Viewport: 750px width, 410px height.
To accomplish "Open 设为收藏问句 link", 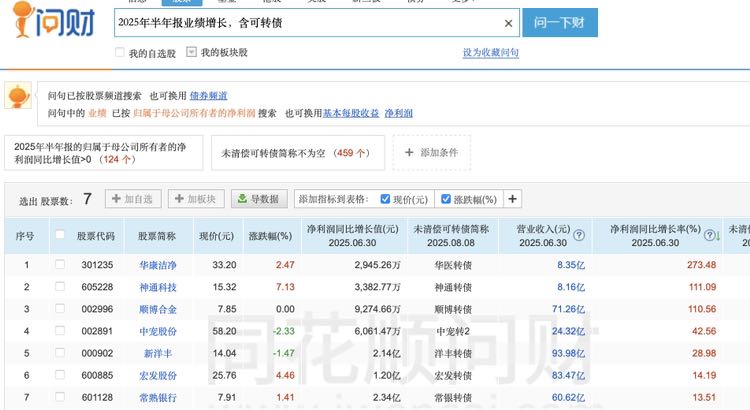I will tap(491, 53).
